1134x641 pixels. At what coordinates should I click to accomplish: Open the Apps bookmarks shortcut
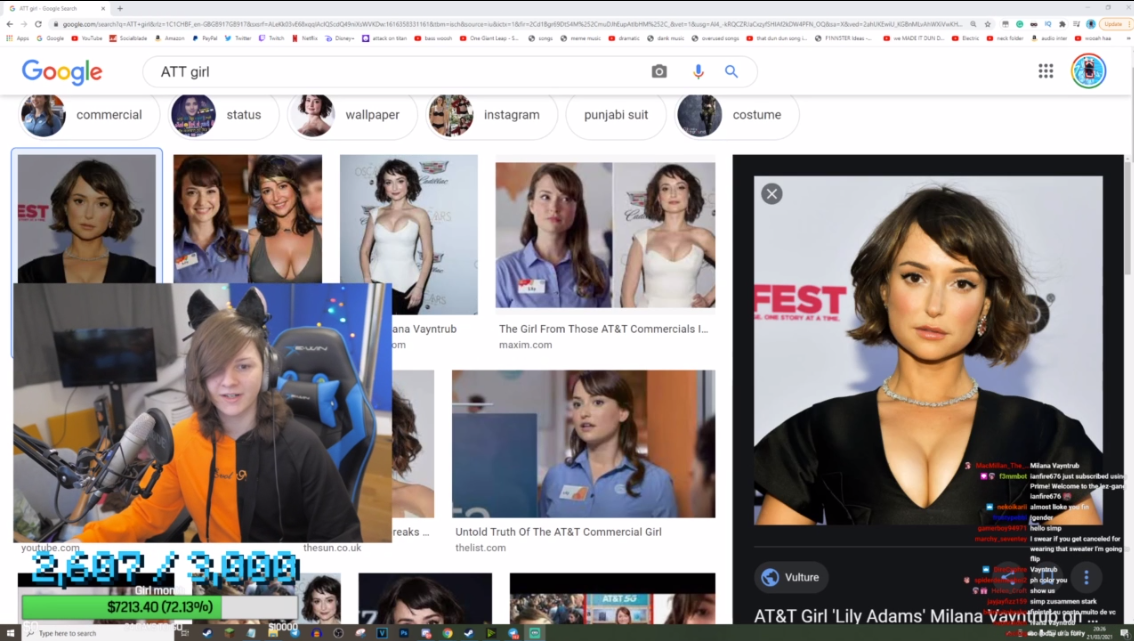pyautogui.click(x=17, y=38)
